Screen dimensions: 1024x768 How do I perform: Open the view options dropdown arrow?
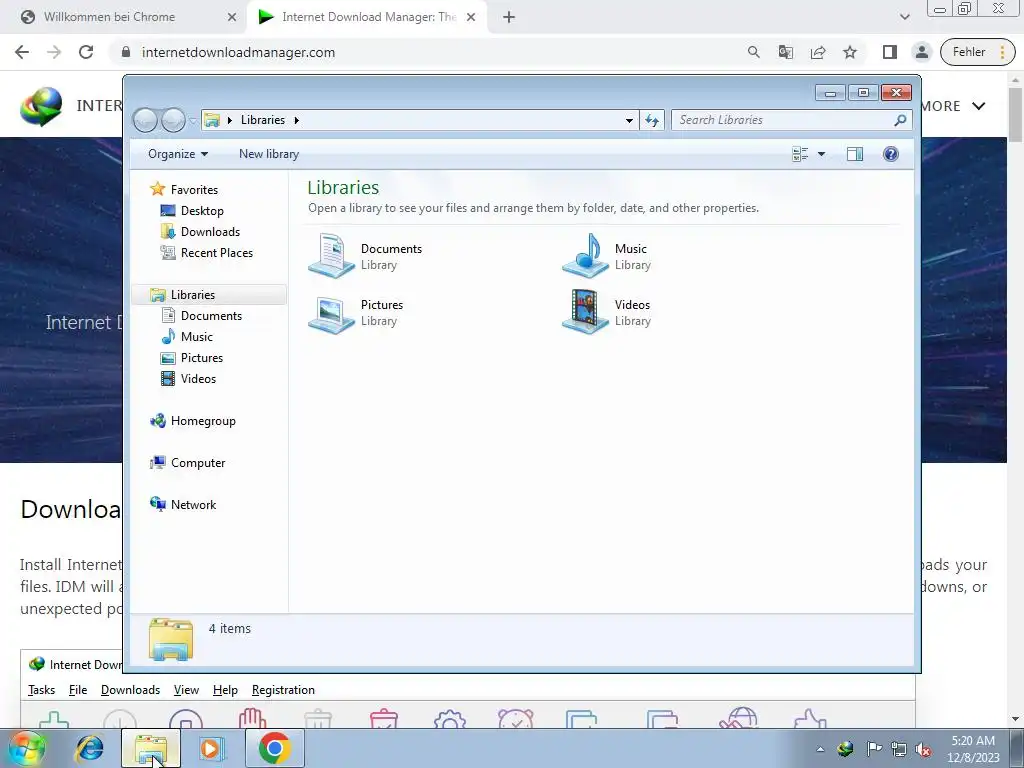coord(822,154)
